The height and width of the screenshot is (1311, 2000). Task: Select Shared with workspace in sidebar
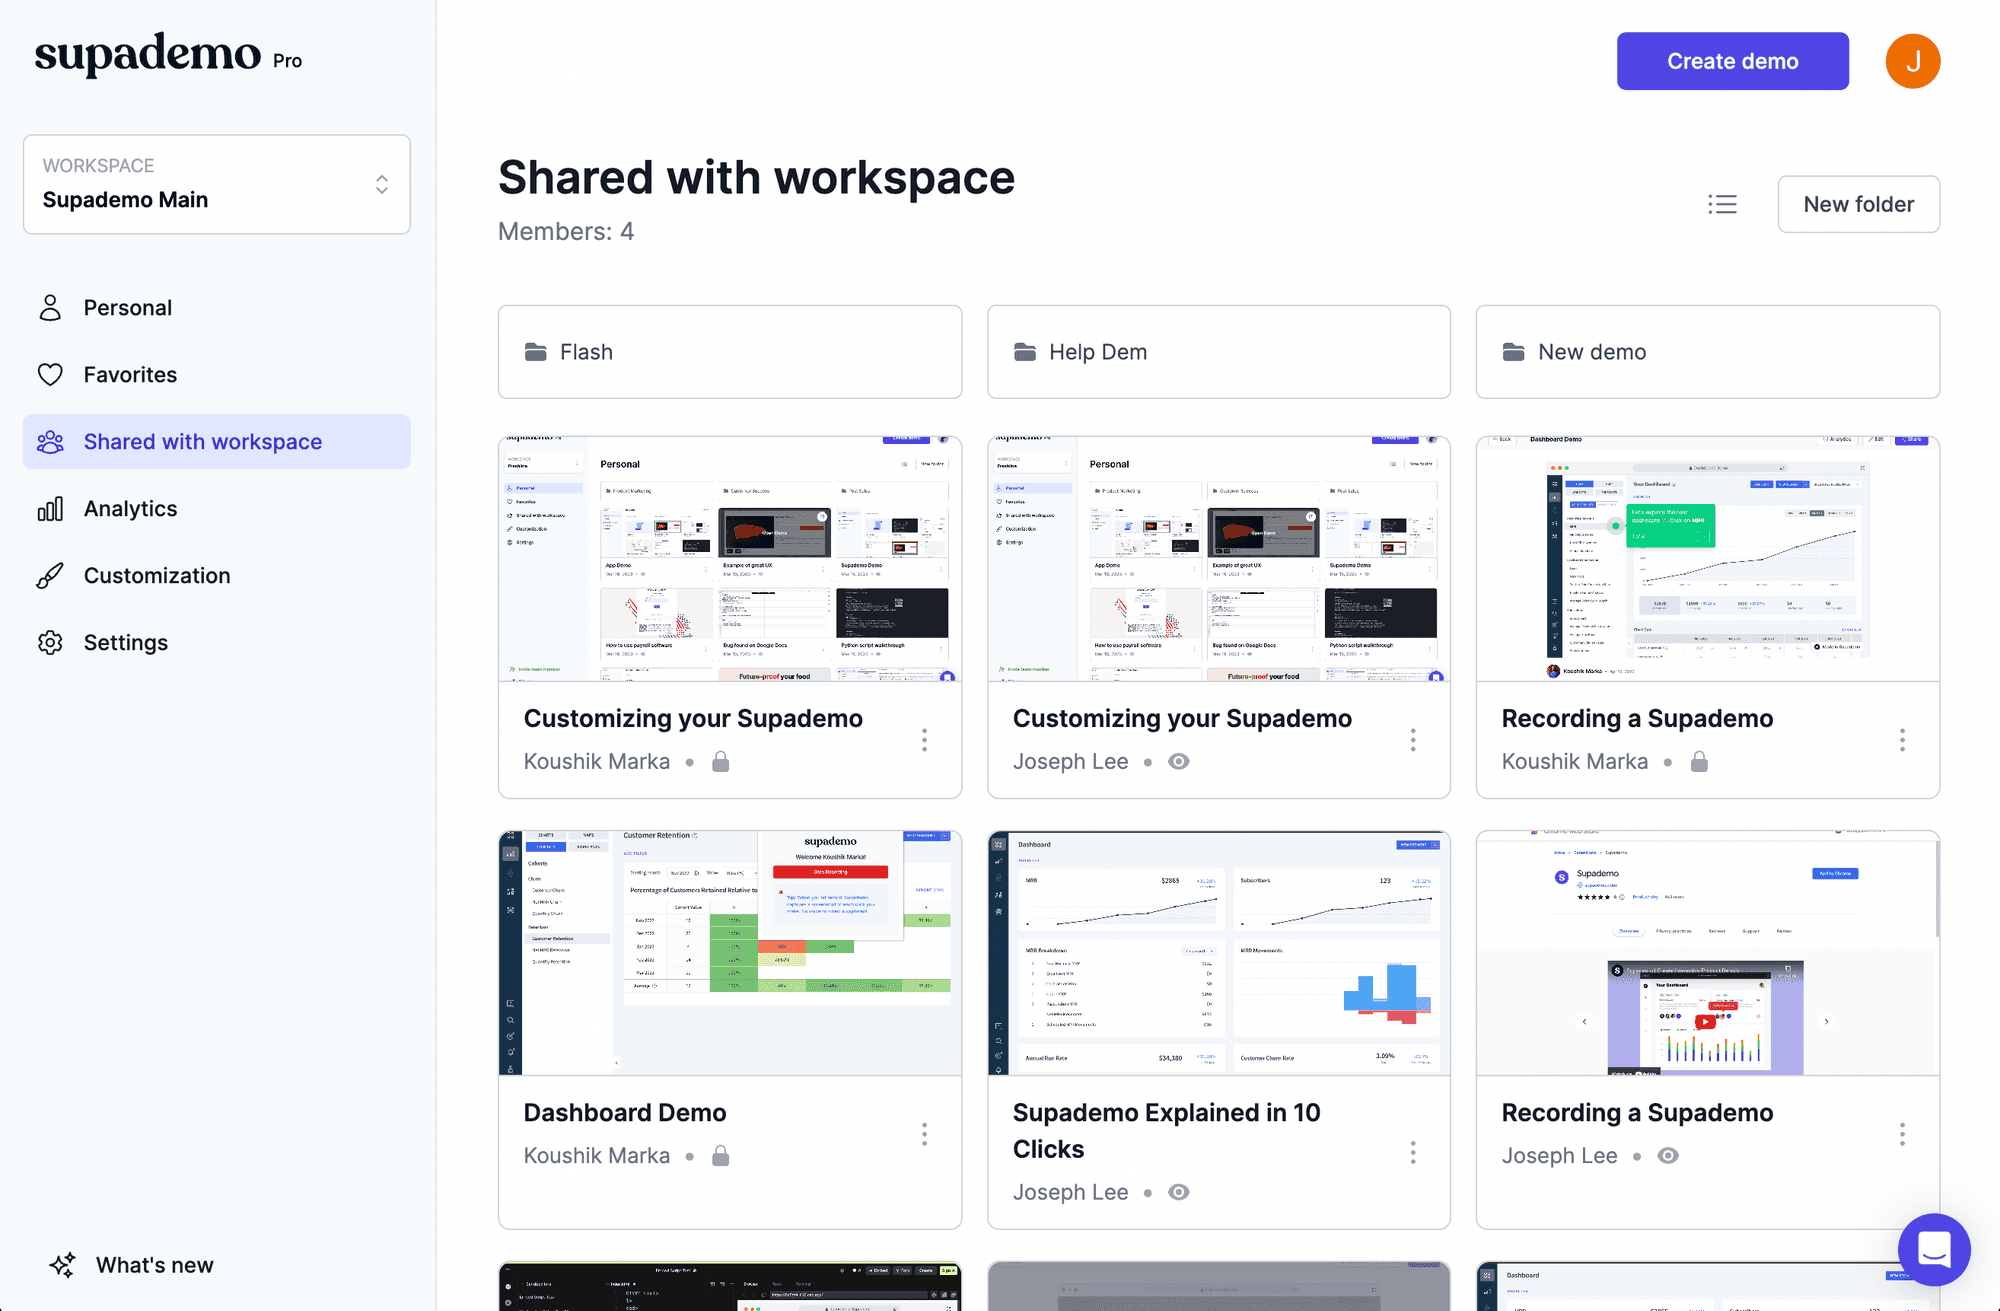(202, 441)
